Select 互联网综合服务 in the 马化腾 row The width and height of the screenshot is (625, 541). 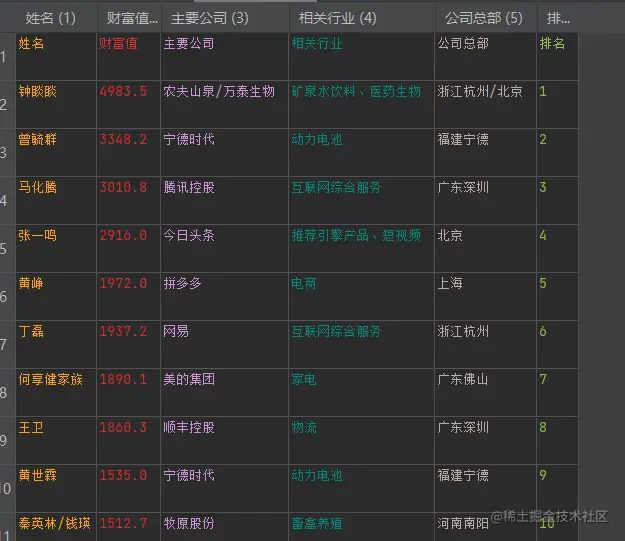pos(362,201)
